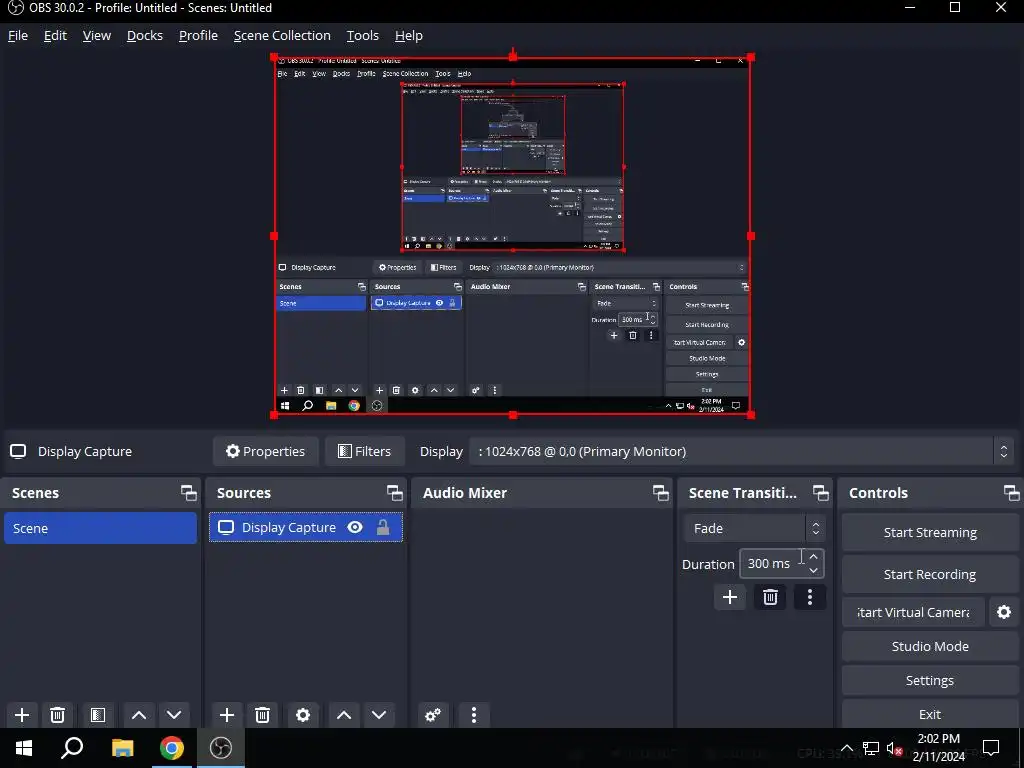
Task: Increase transition duration with up arrow
Action: (813, 557)
